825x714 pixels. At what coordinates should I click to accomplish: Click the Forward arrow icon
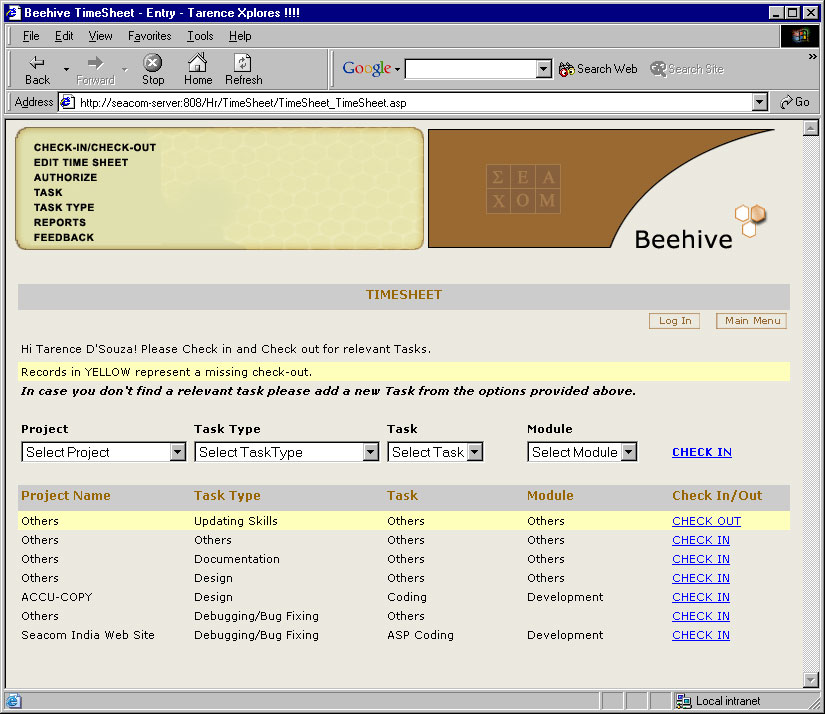pyautogui.click(x=95, y=63)
